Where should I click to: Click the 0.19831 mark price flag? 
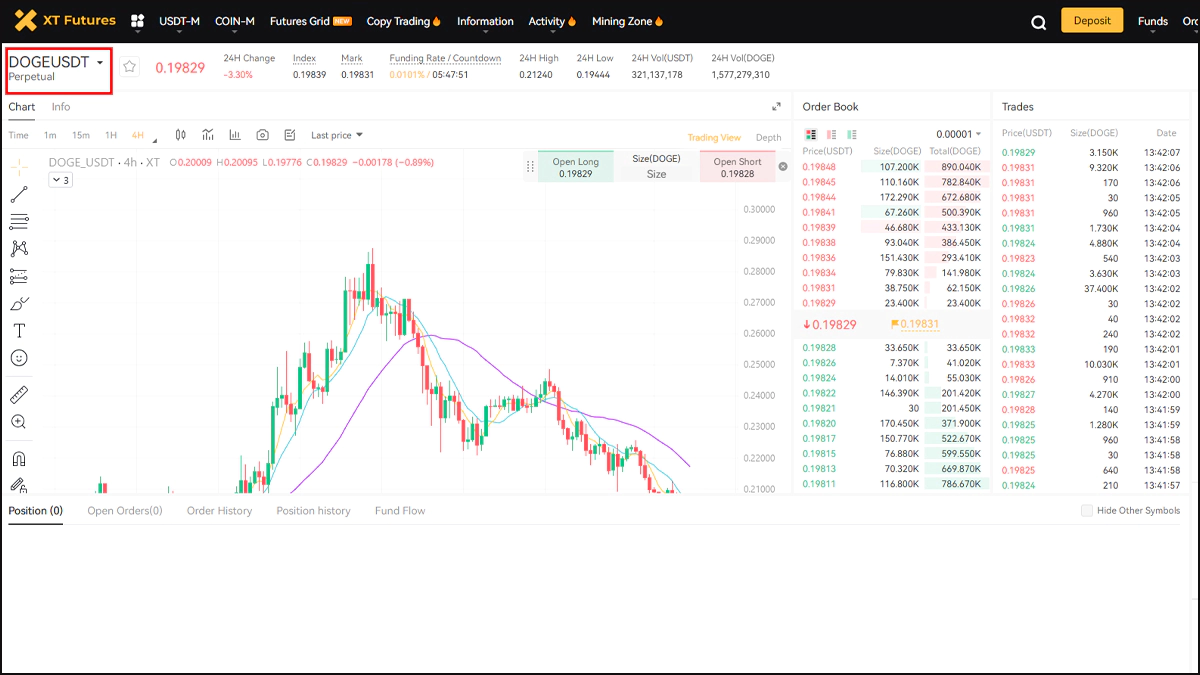click(x=914, y=324)
